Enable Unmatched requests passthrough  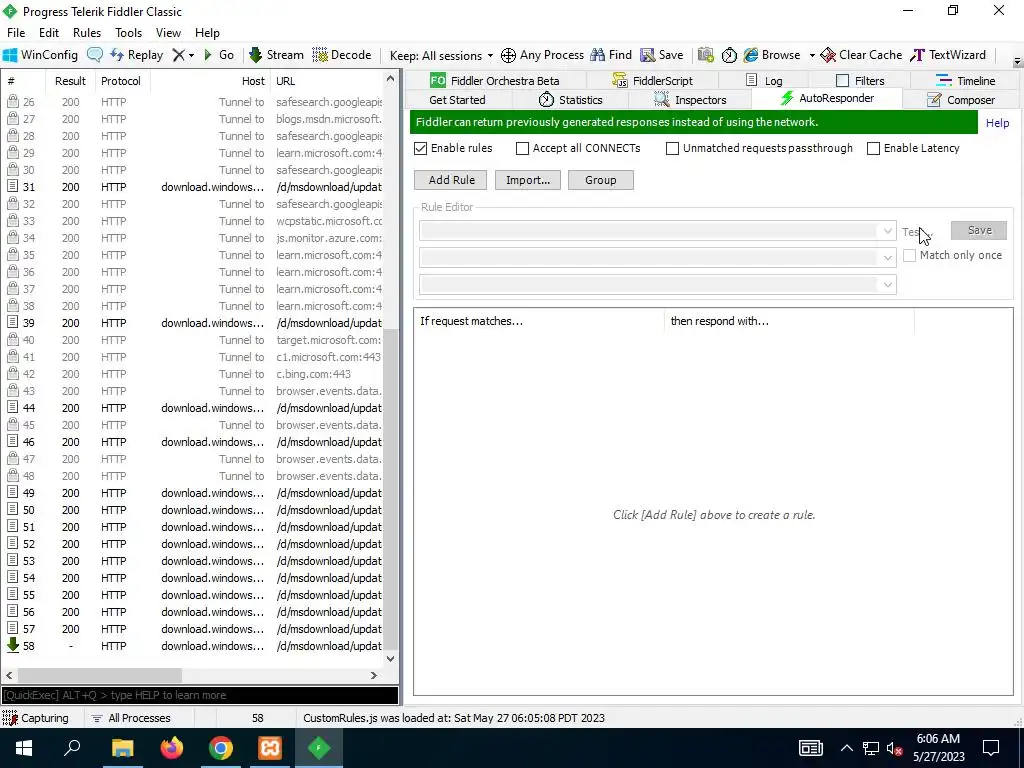point(672,148)
